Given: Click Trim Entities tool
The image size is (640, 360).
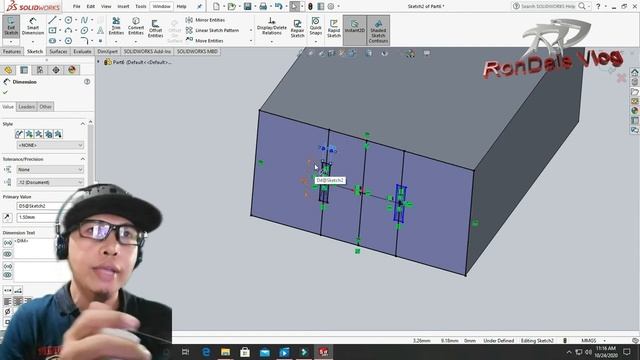Looking at the screenshot, I should click(x=116, y=26).
